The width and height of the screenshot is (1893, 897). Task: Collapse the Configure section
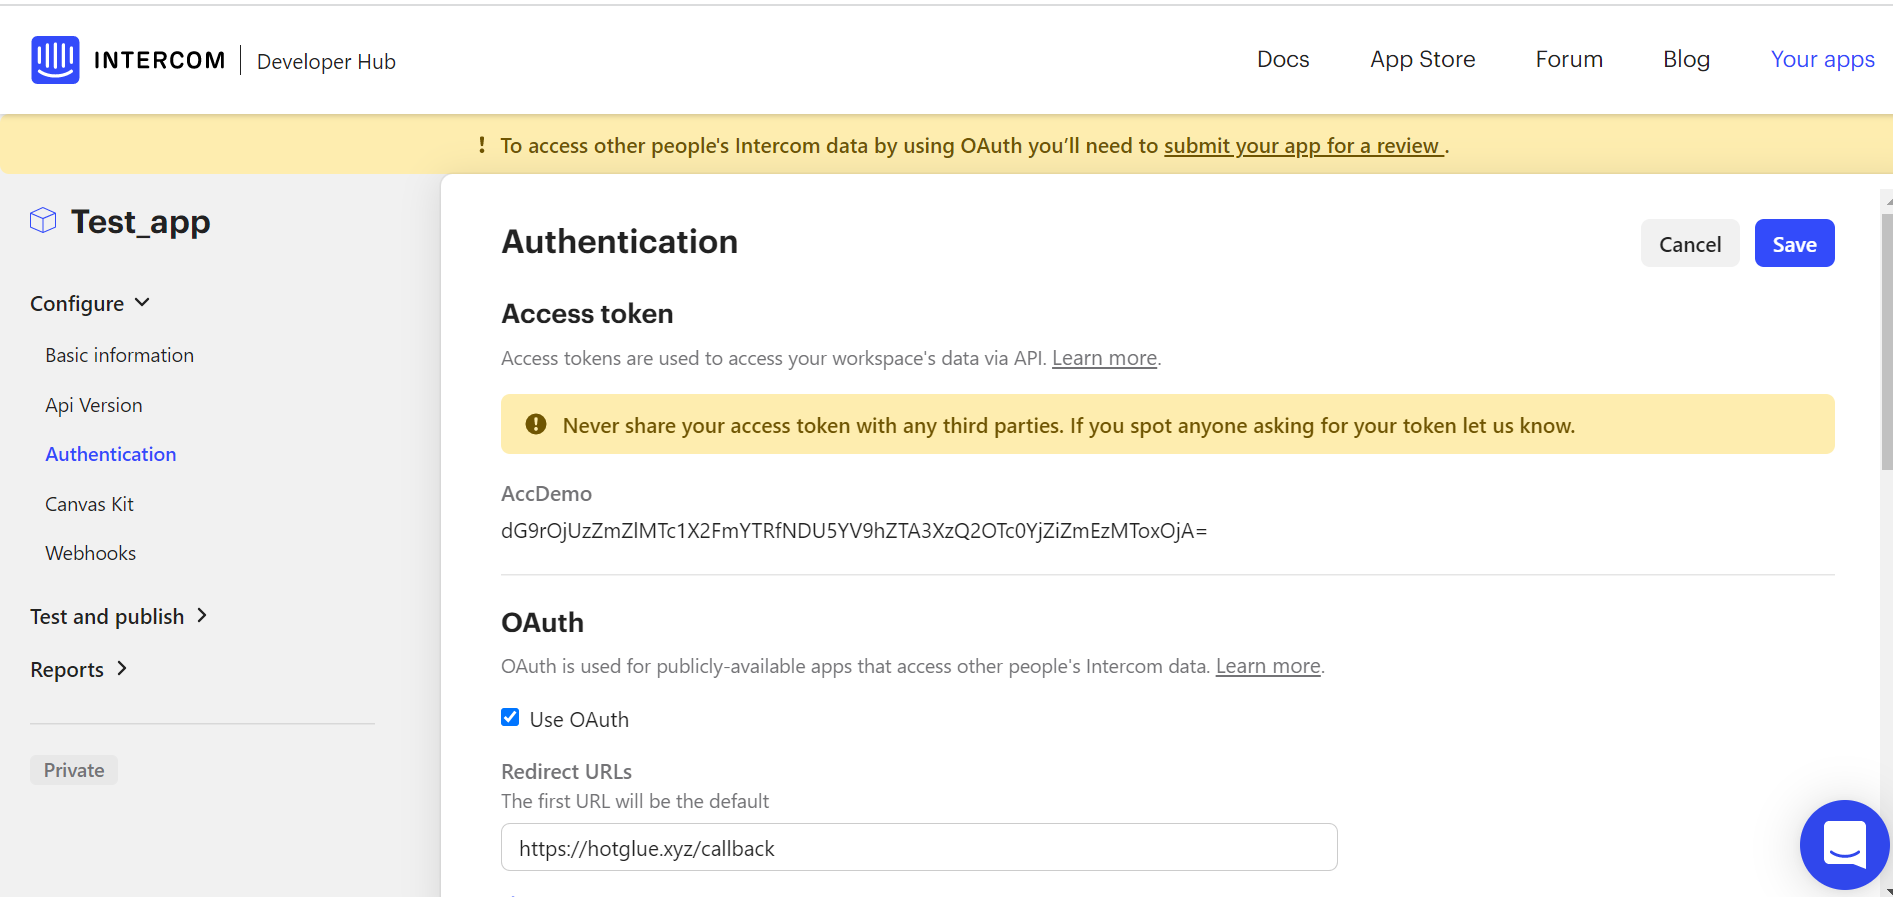[x=90, y=303]
